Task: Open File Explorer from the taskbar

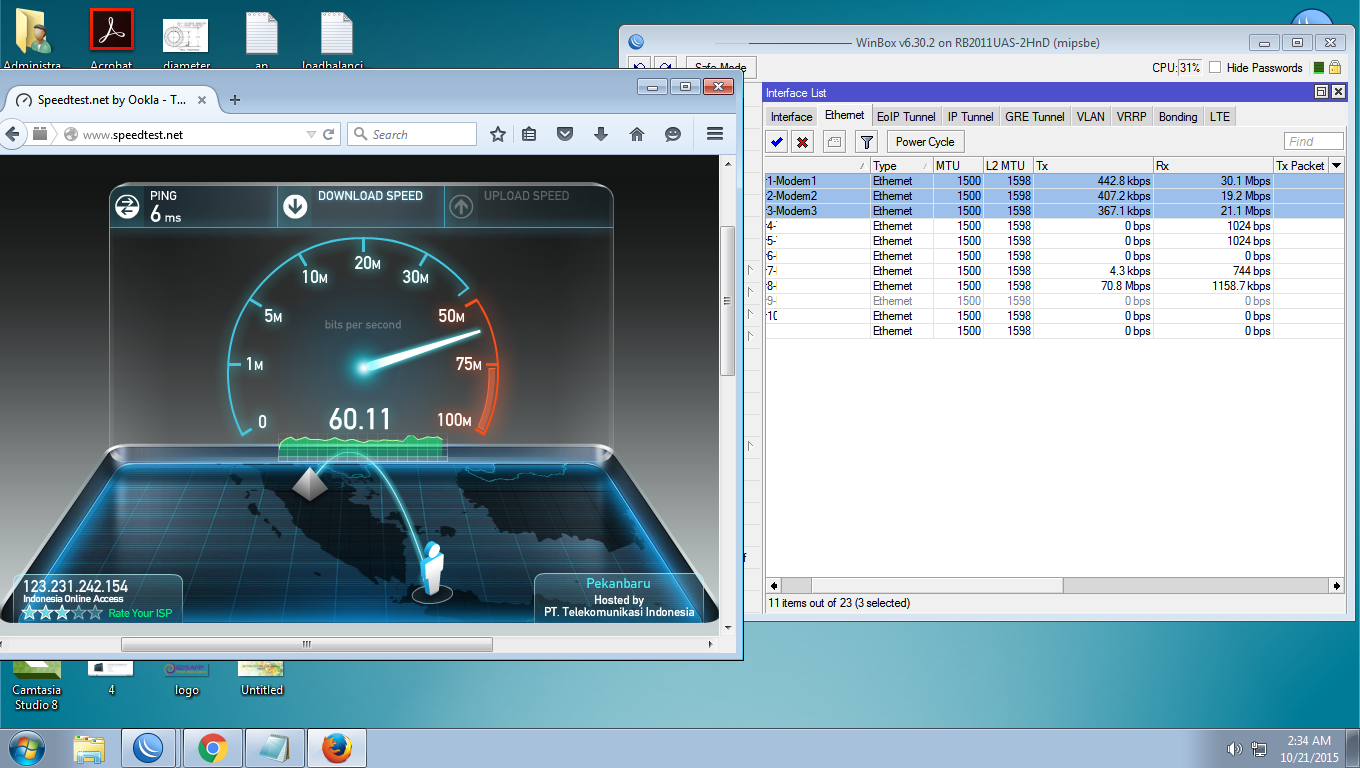Action: click(x=89, y=748)
